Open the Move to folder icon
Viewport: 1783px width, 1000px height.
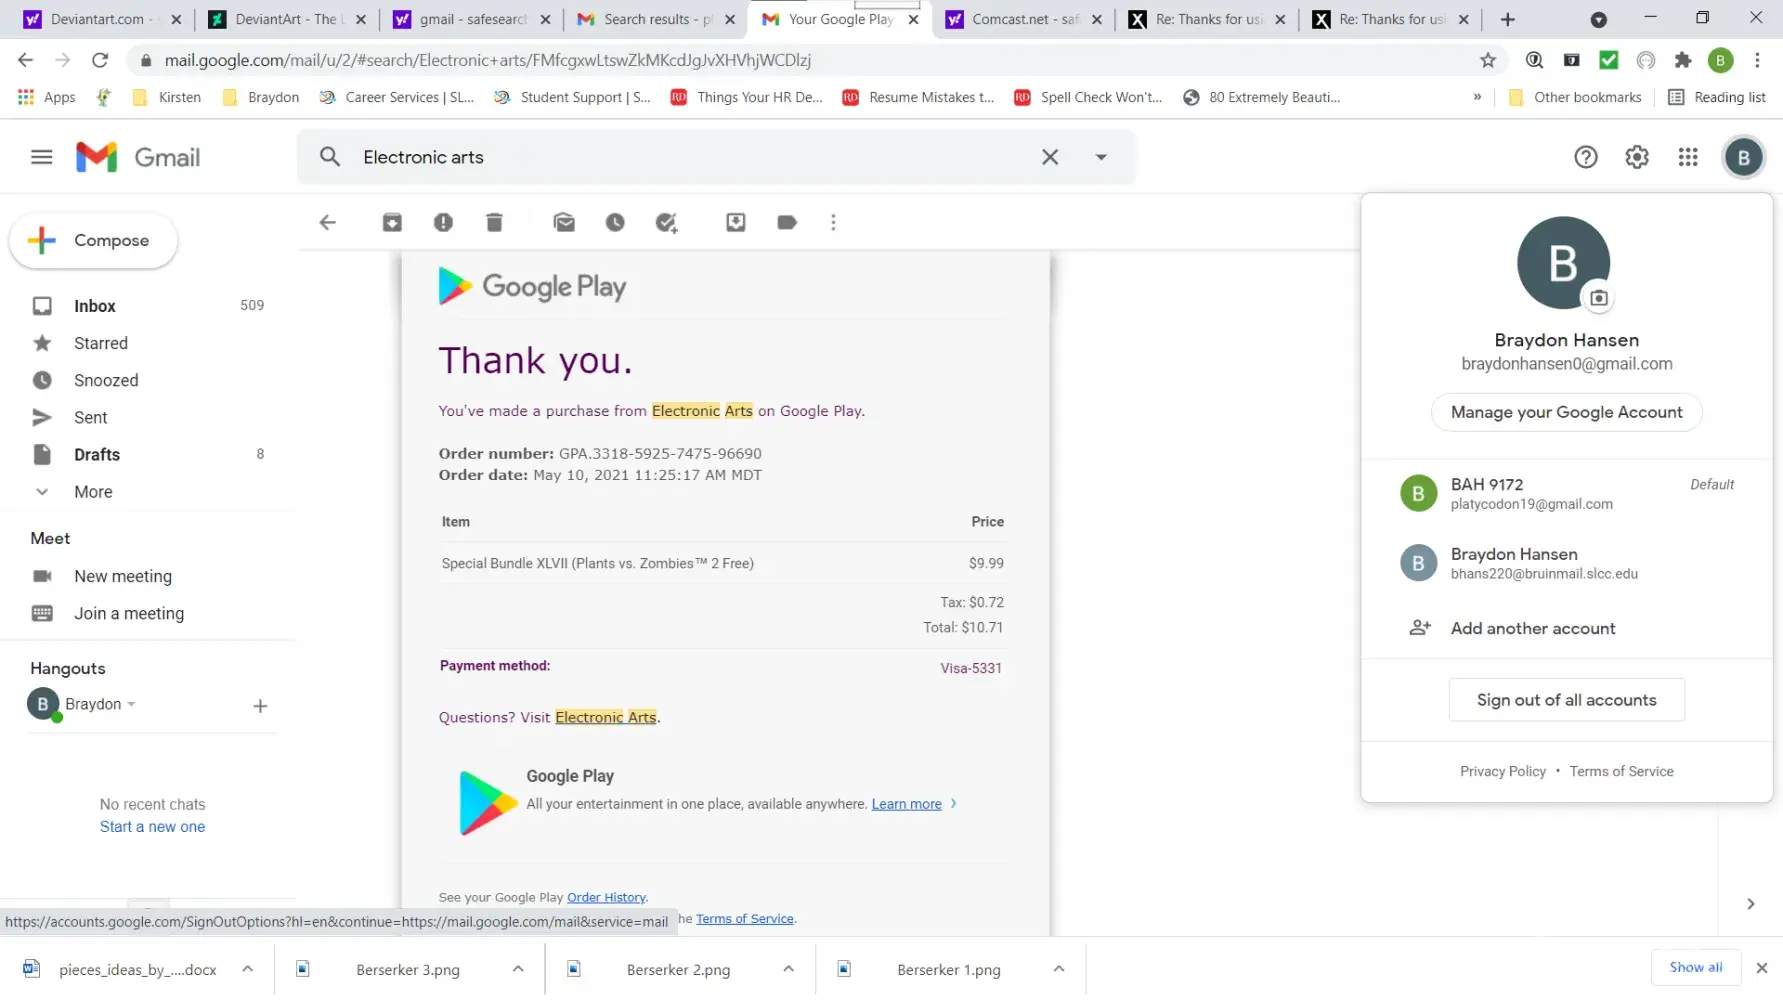pyautogui.click(x=736, y=223)
